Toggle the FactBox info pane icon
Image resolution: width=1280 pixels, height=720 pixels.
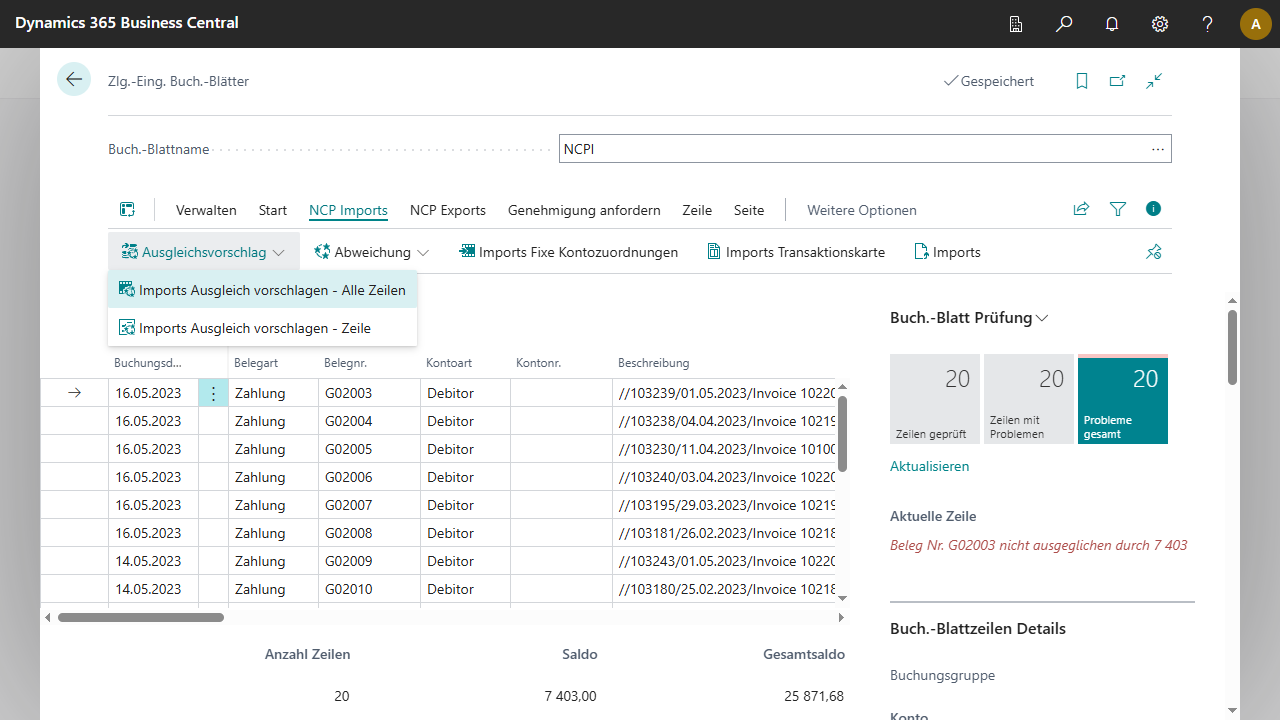pos(1153,209)
